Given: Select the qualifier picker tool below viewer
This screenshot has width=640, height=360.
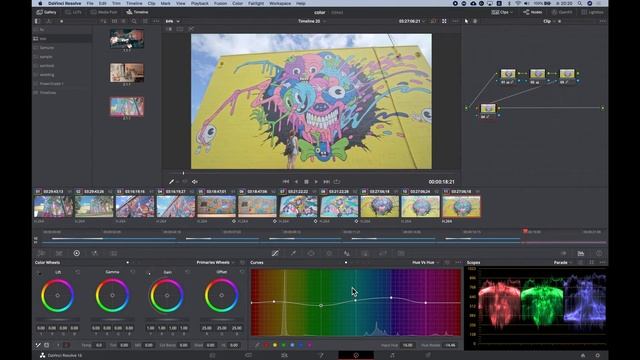Looking at the screenshot, I should 171,182.
